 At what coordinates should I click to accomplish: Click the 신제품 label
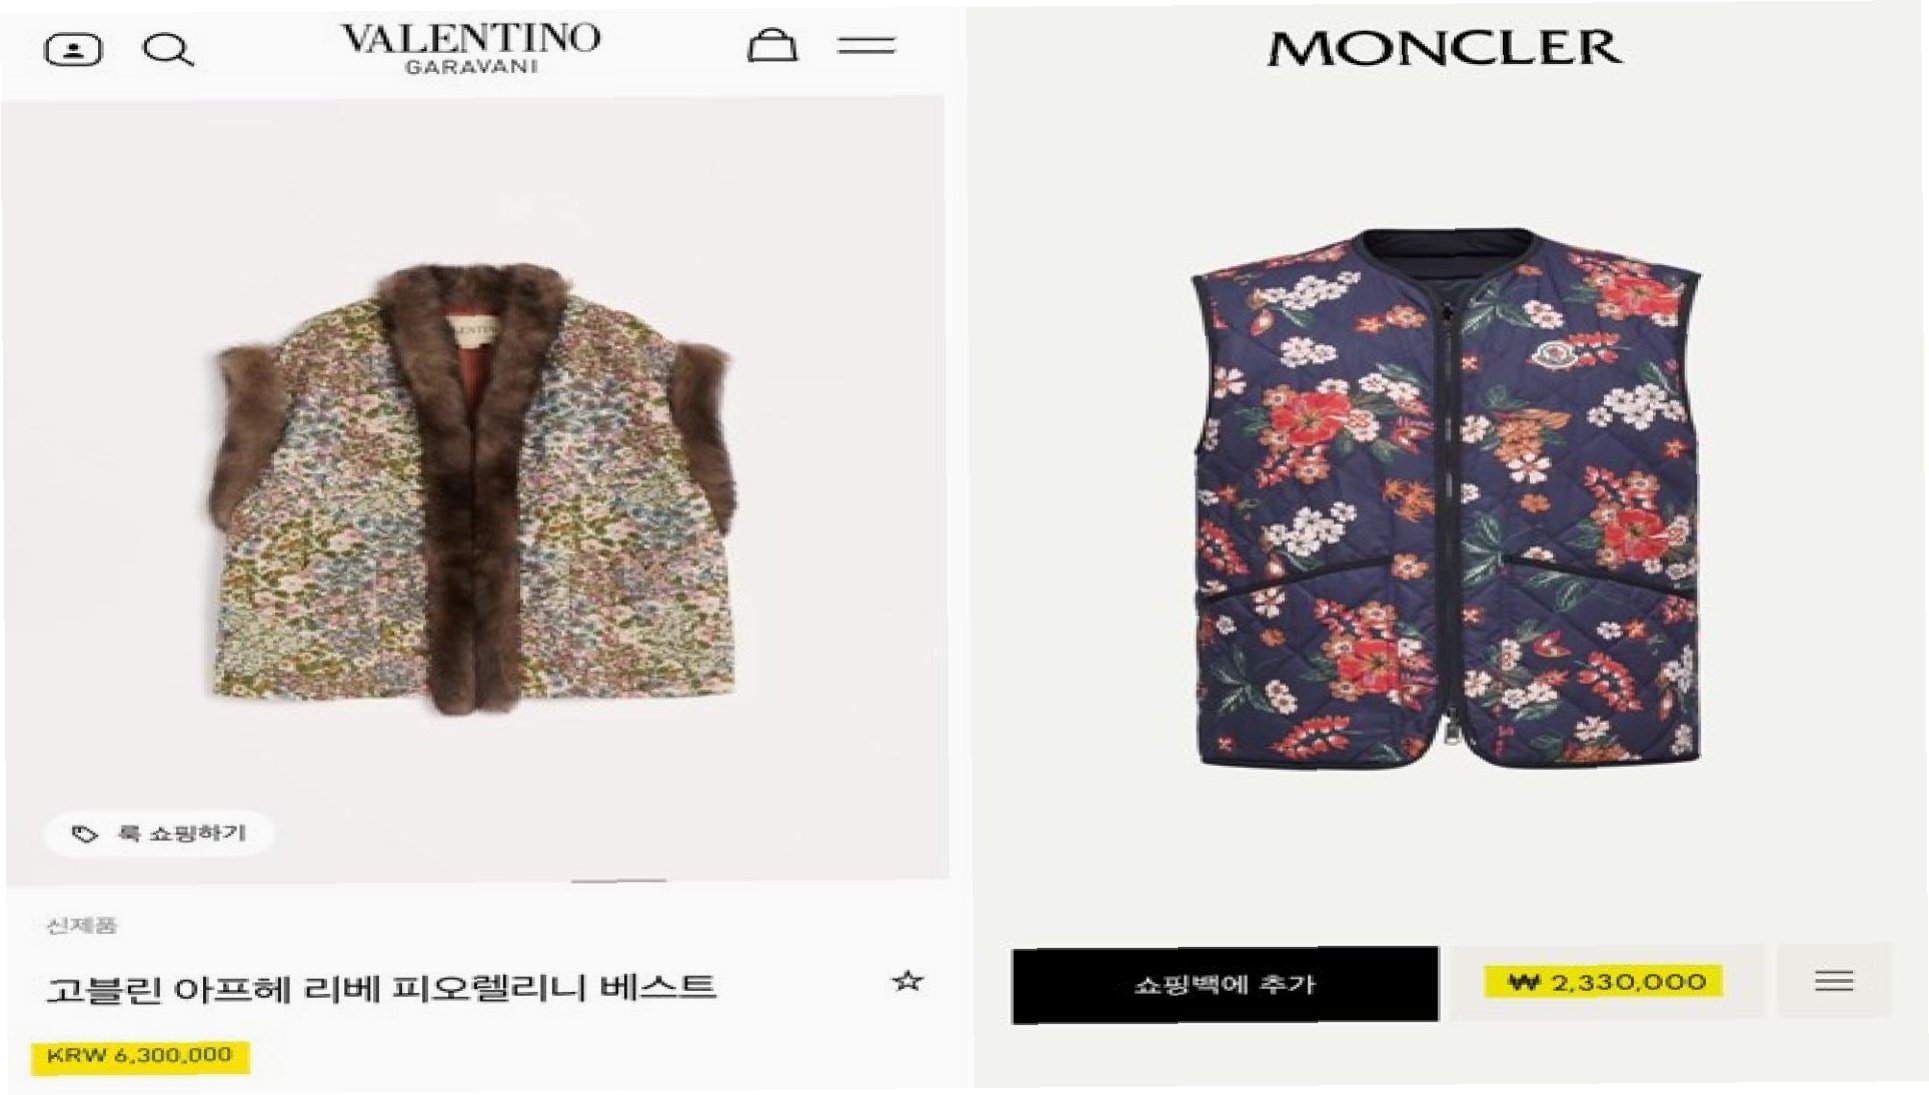click(82, 925)
